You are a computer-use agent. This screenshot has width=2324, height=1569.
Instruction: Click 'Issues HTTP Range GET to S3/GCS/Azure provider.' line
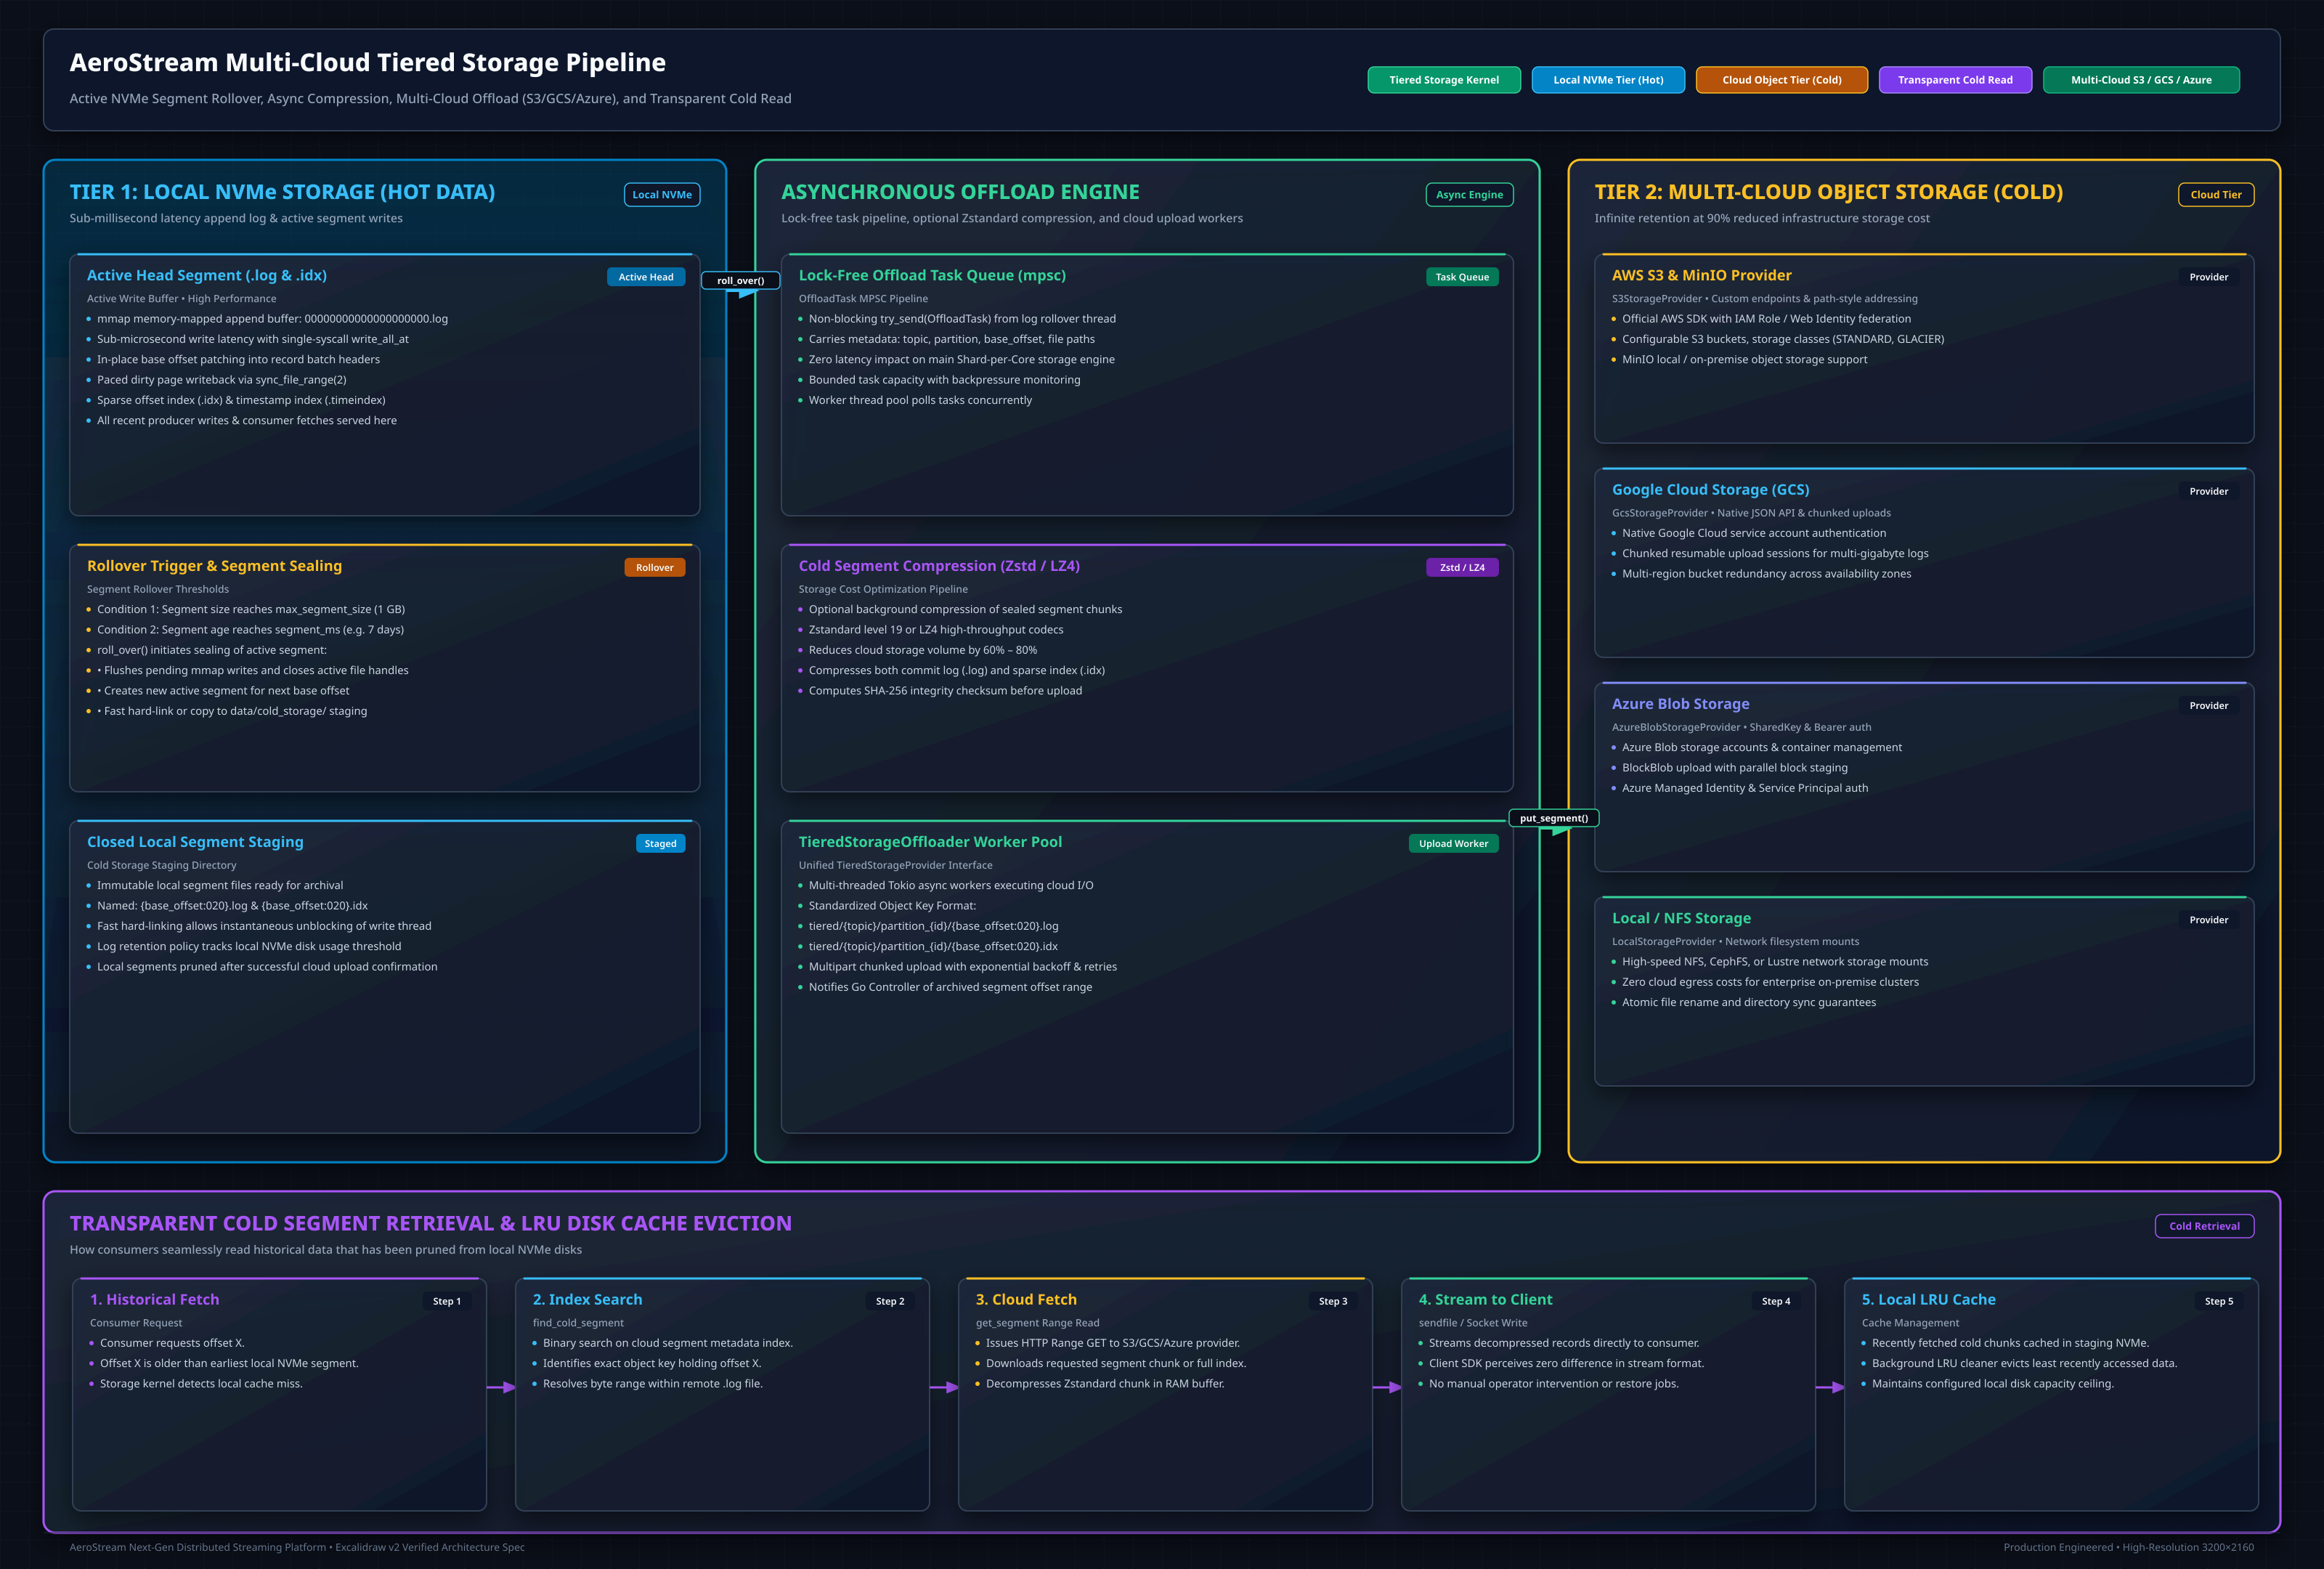coord(1112,1343)
